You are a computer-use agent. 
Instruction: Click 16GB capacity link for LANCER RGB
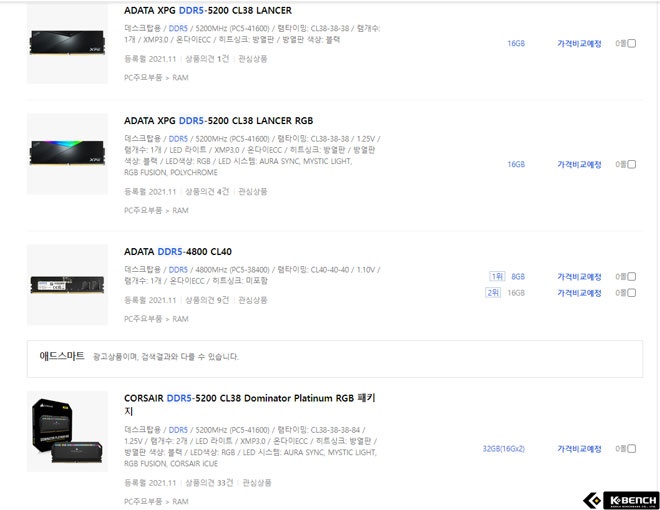(x=516, y=165)
